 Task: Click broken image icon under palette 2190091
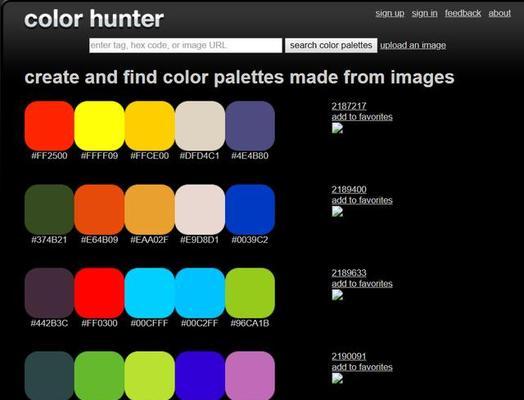click(x=337, y=378)
